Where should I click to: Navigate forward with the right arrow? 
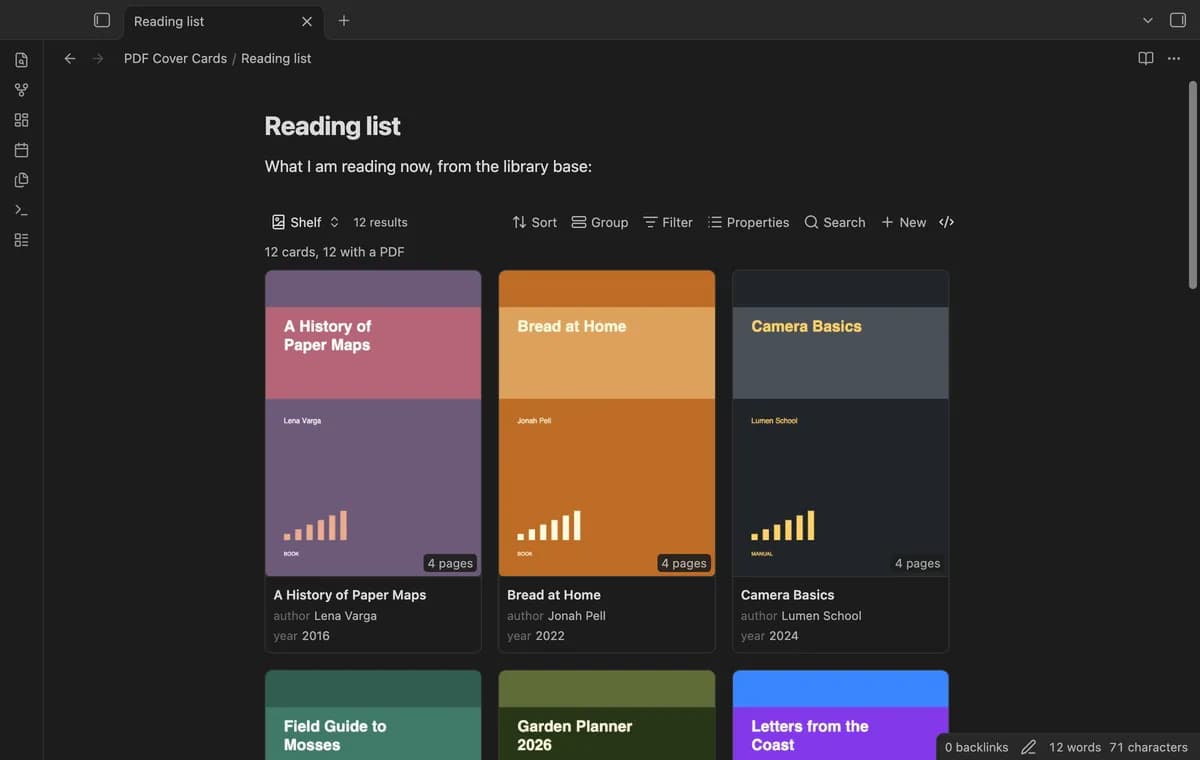coord(98,59)
